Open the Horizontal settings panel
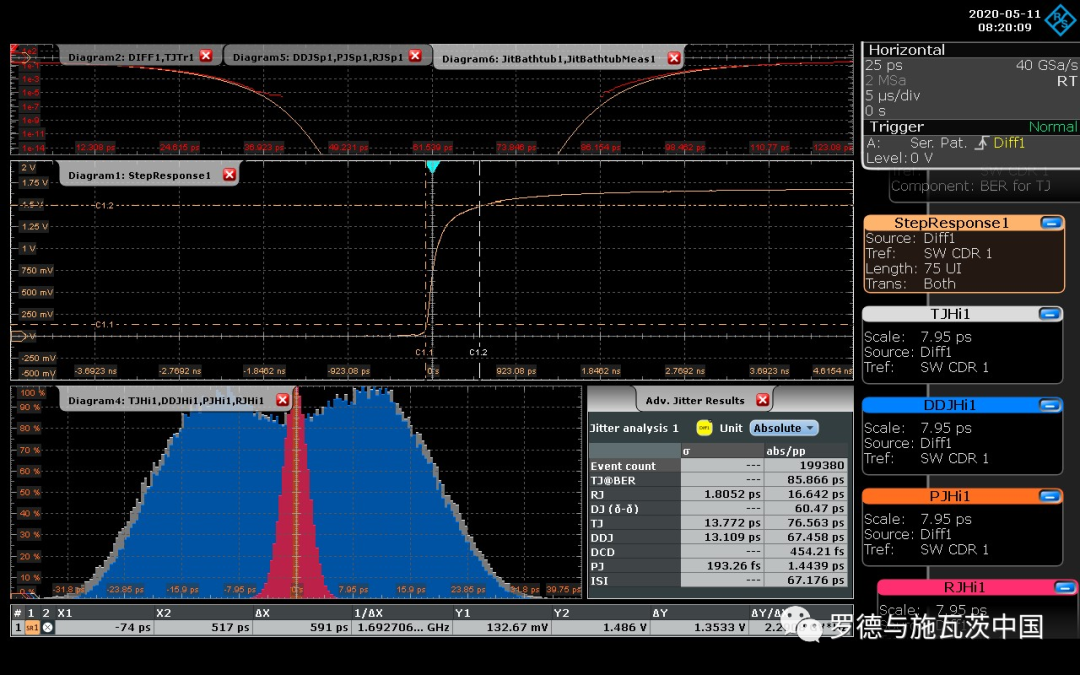The height and width of the screenshot is (675, 1080). pyautogui.click(x=906, y=50)
